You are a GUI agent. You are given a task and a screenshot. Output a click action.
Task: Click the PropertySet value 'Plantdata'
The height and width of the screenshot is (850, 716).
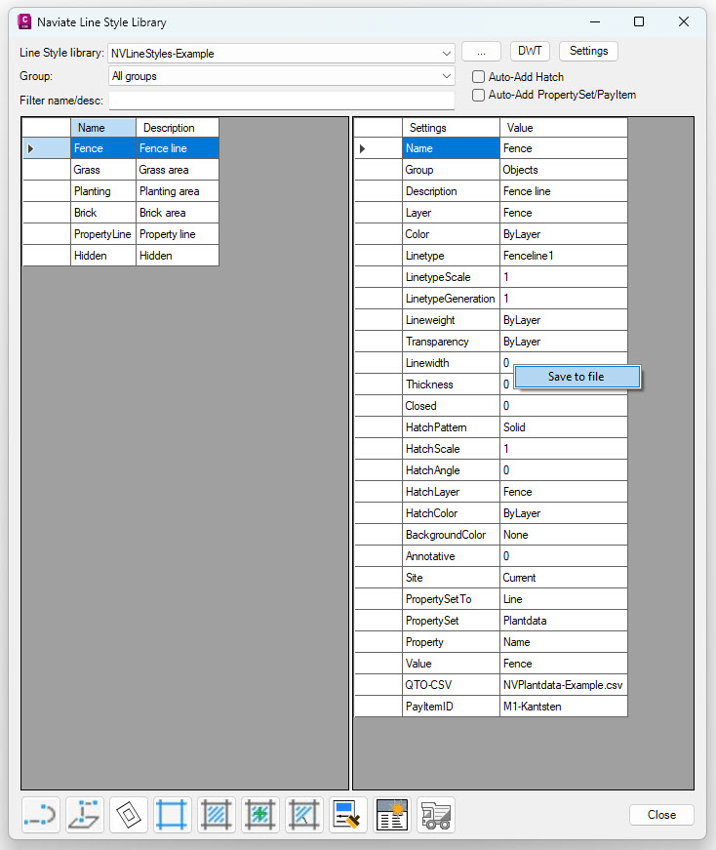(564, 620)
